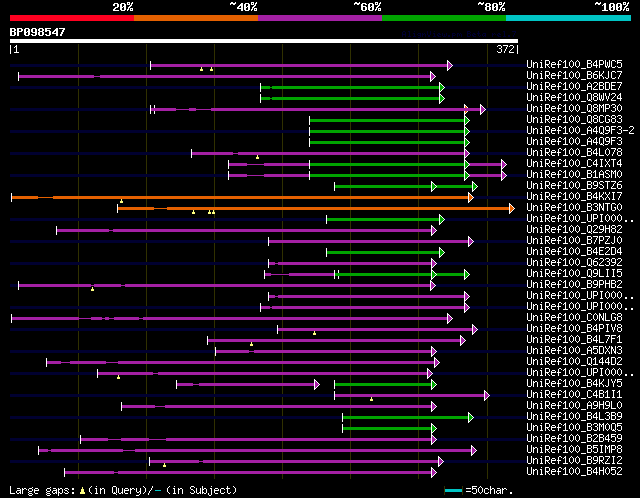Open hit UniRef100_B4PWC5
The width and height of the screenshot is (640, 498).
(574, 64)
